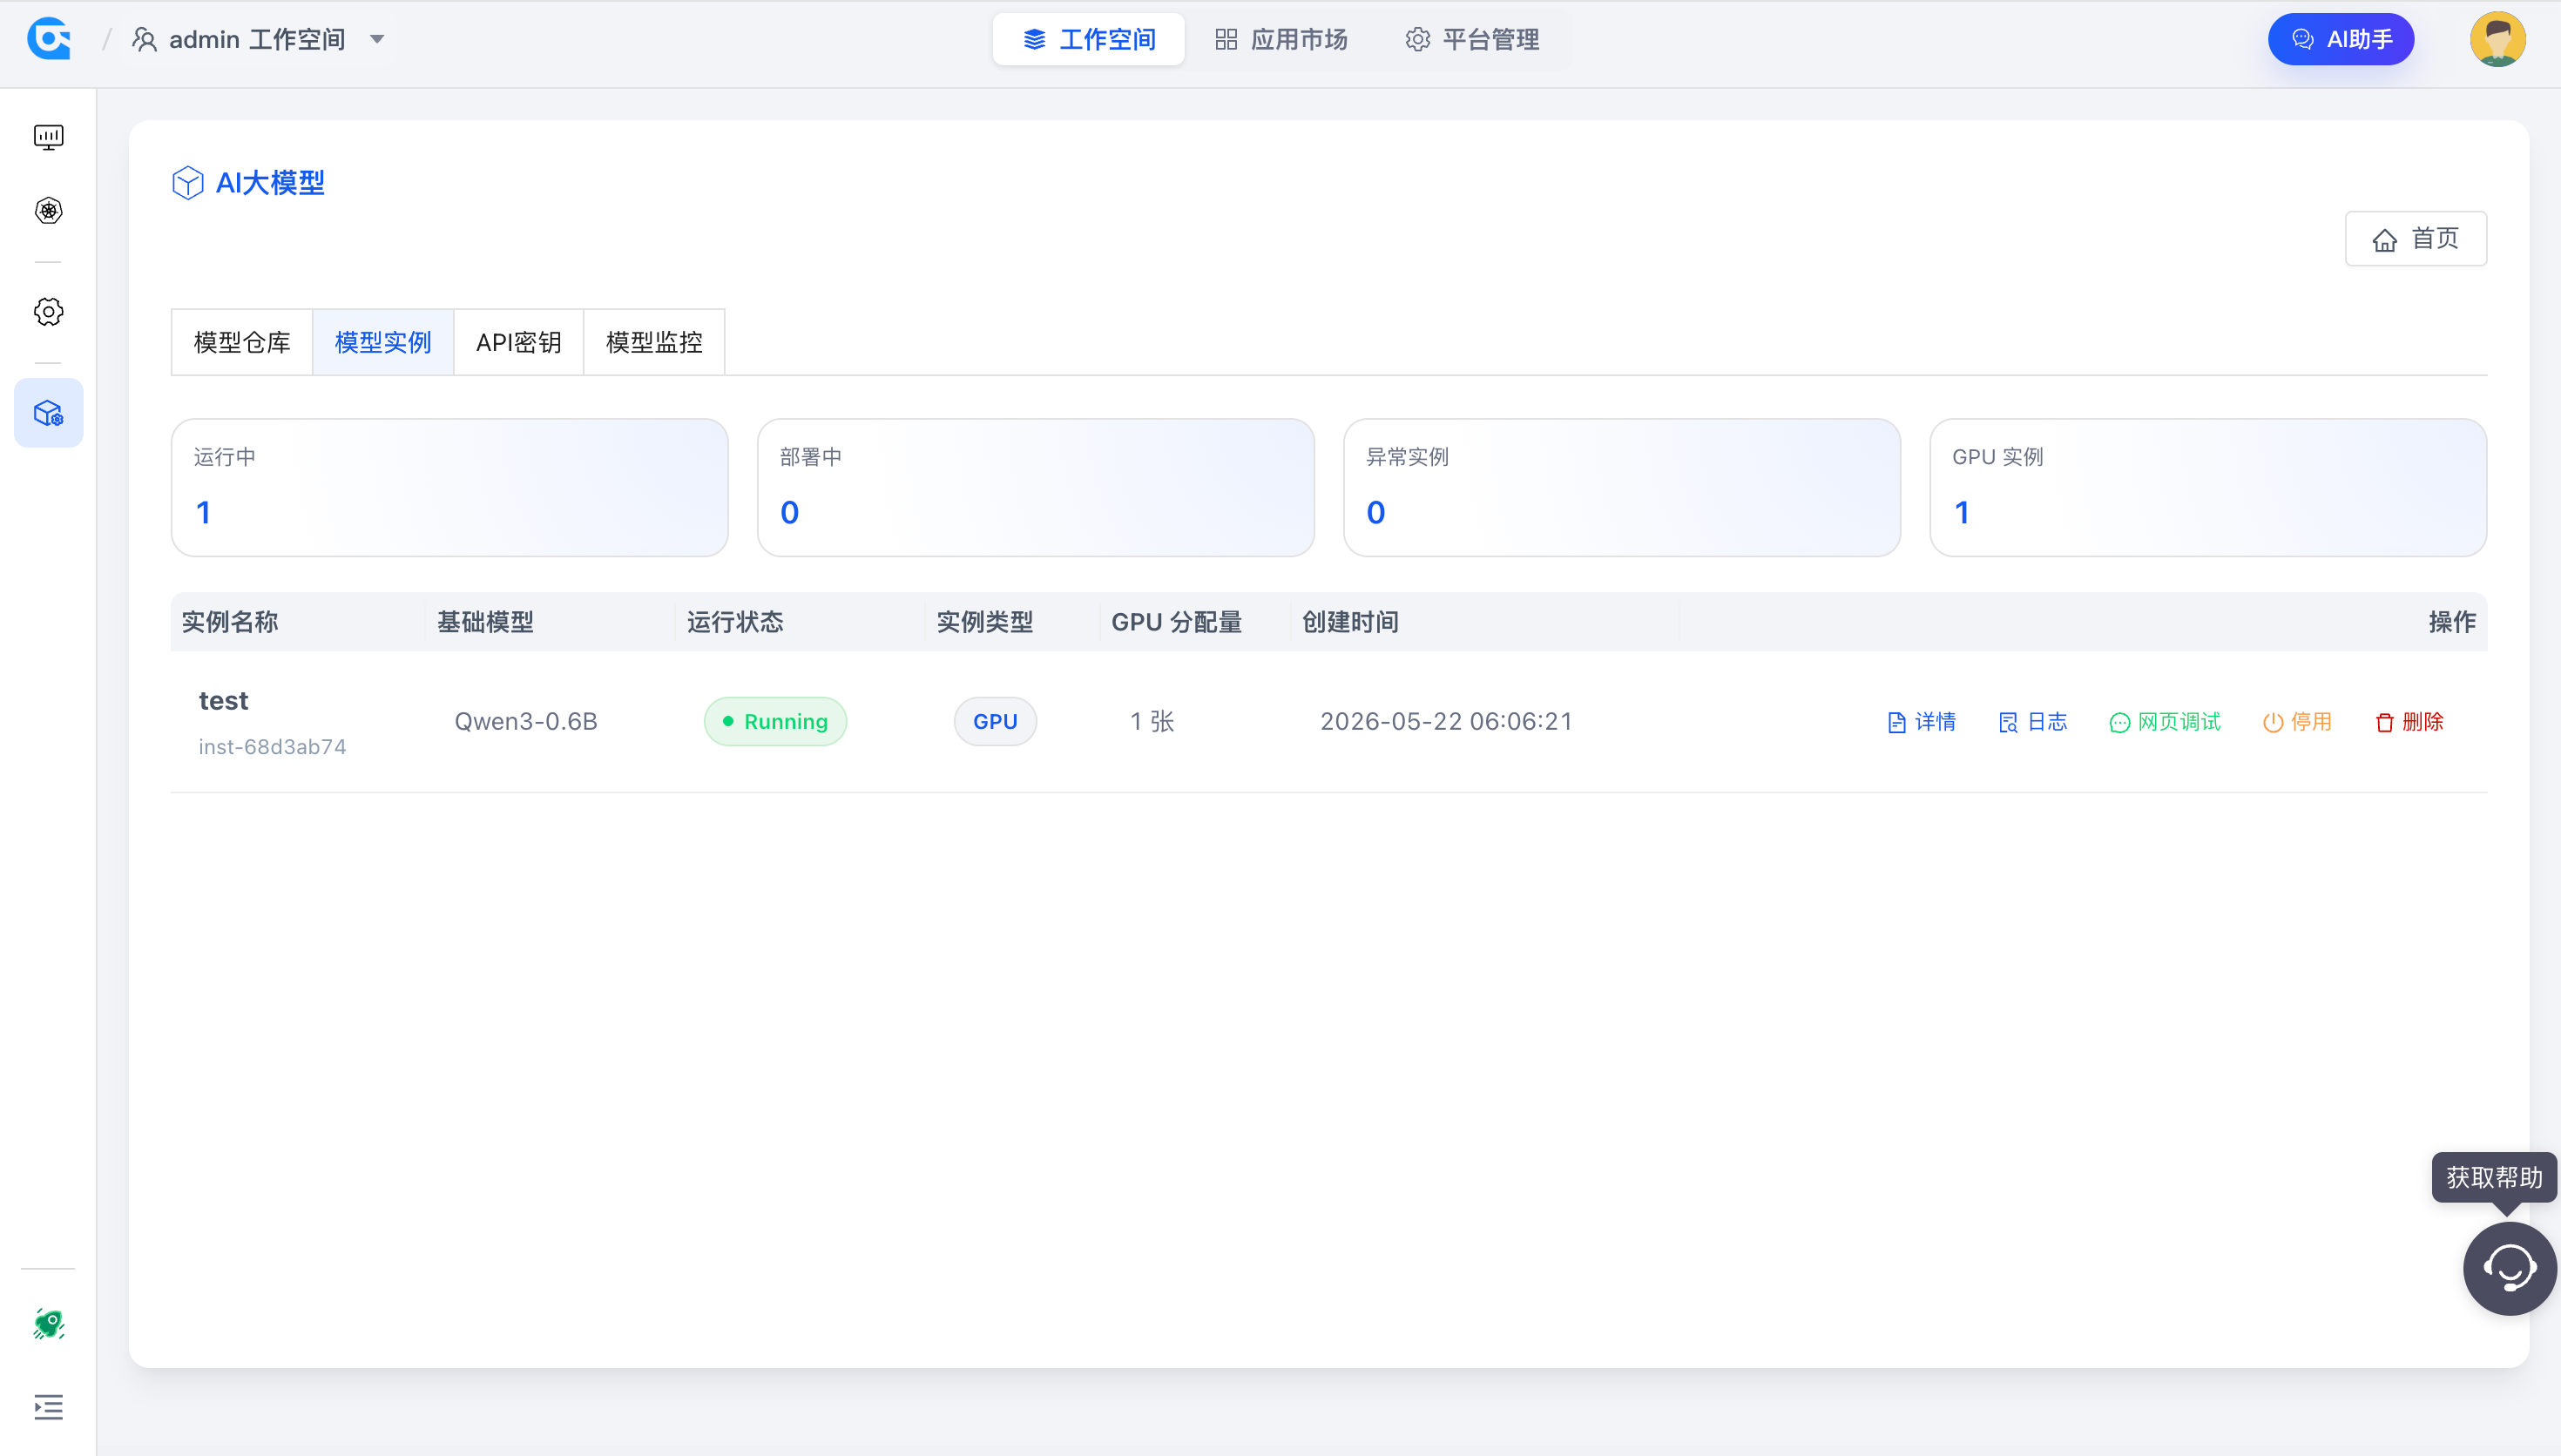
Task: Switch to the 模型实例 tab
Action: coord(383,342)
